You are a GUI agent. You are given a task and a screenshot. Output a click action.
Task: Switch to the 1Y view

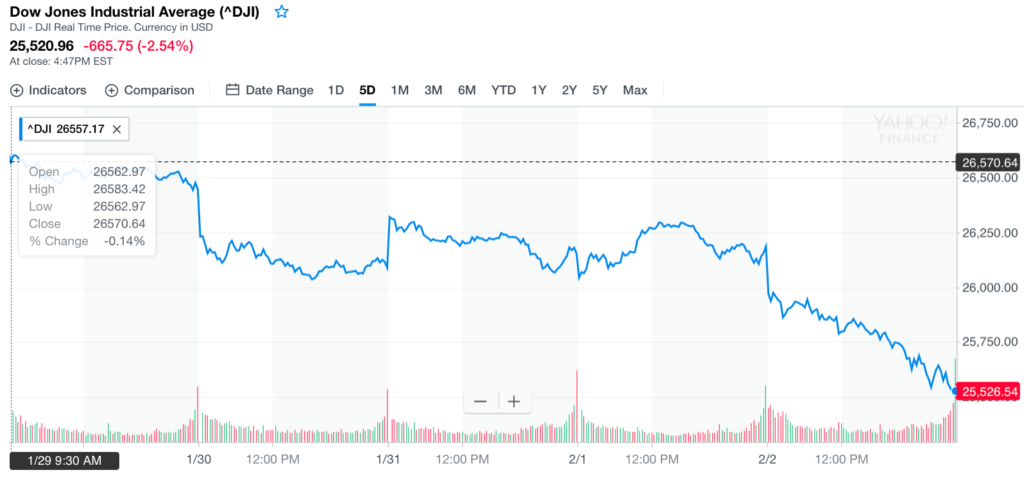539,90
